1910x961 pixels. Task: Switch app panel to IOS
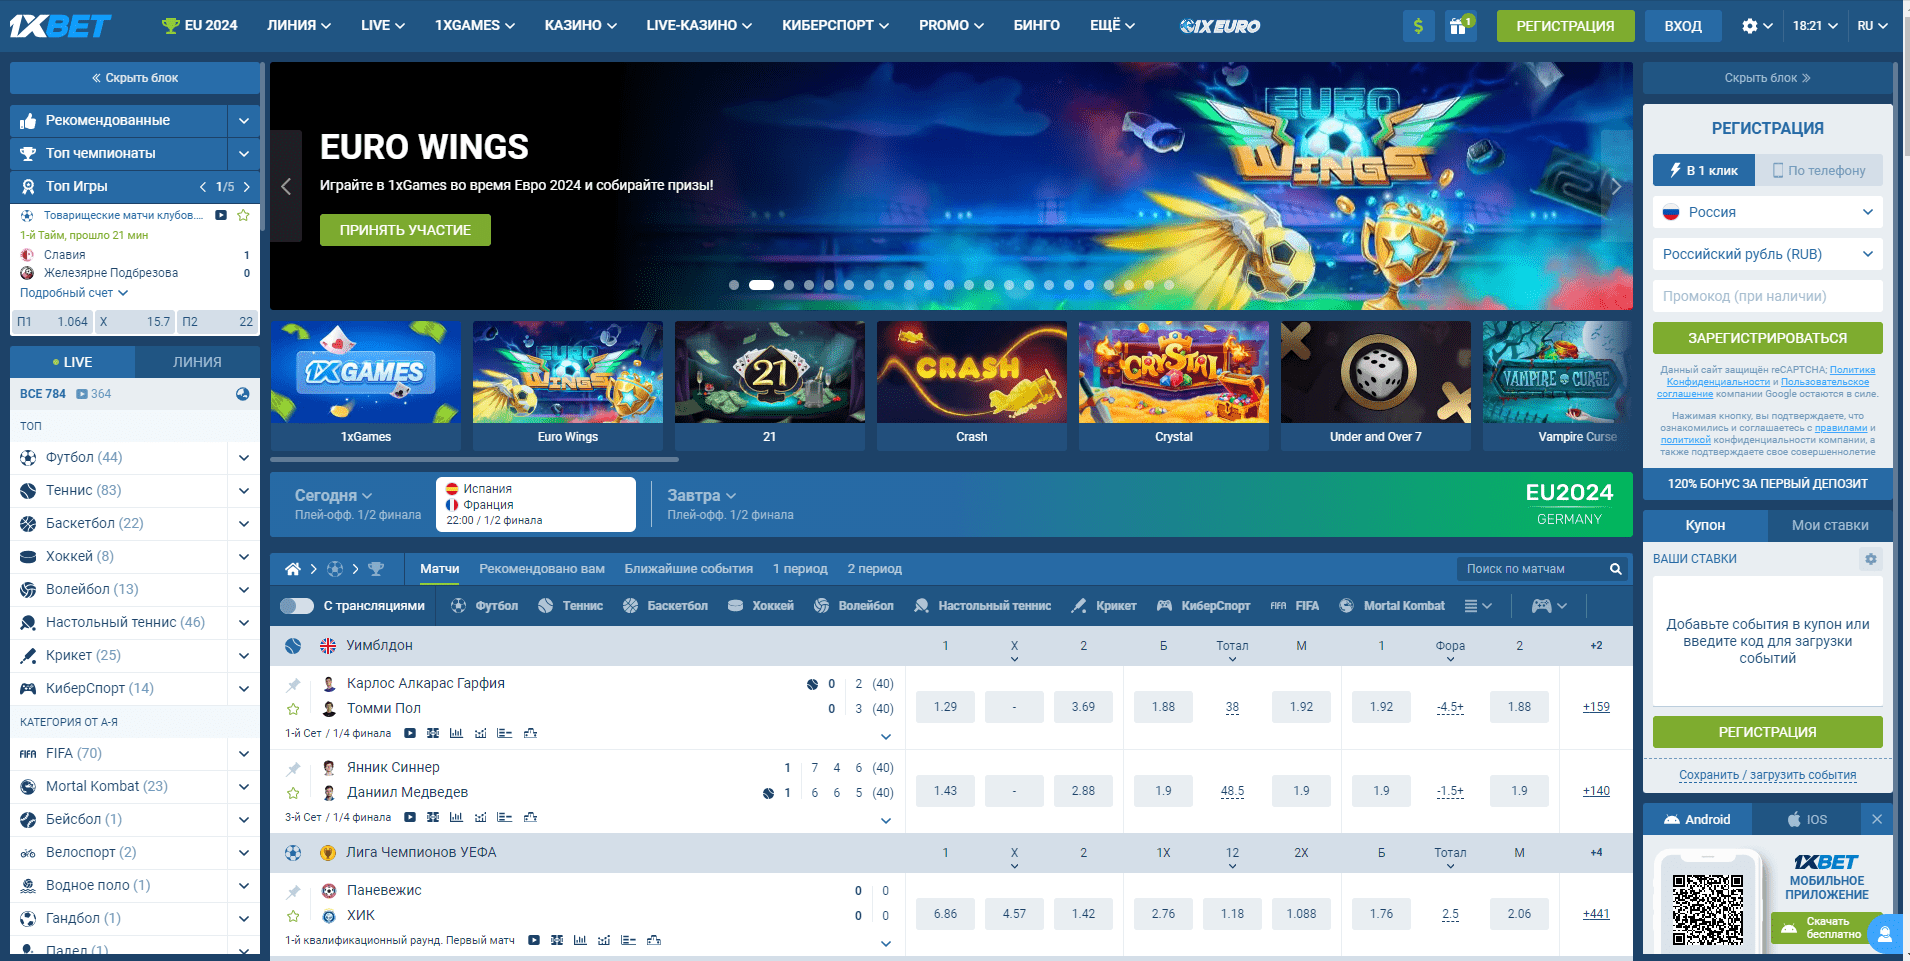click(1807, 819)
